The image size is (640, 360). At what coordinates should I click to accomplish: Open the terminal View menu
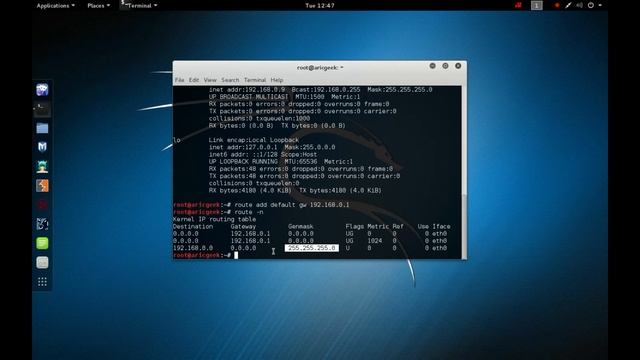[x=210, y=80]
